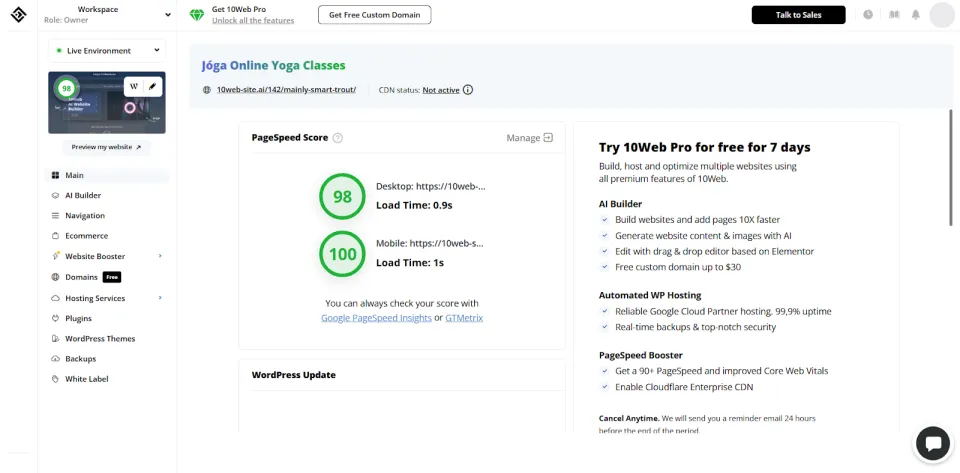Open the Google PageSpeed Insights link

(376, 318)
